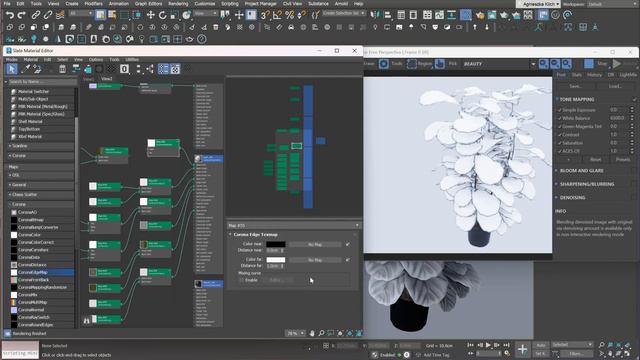Click the Play animation button
The width and height of the screenshot is (640, 360).
488,345
